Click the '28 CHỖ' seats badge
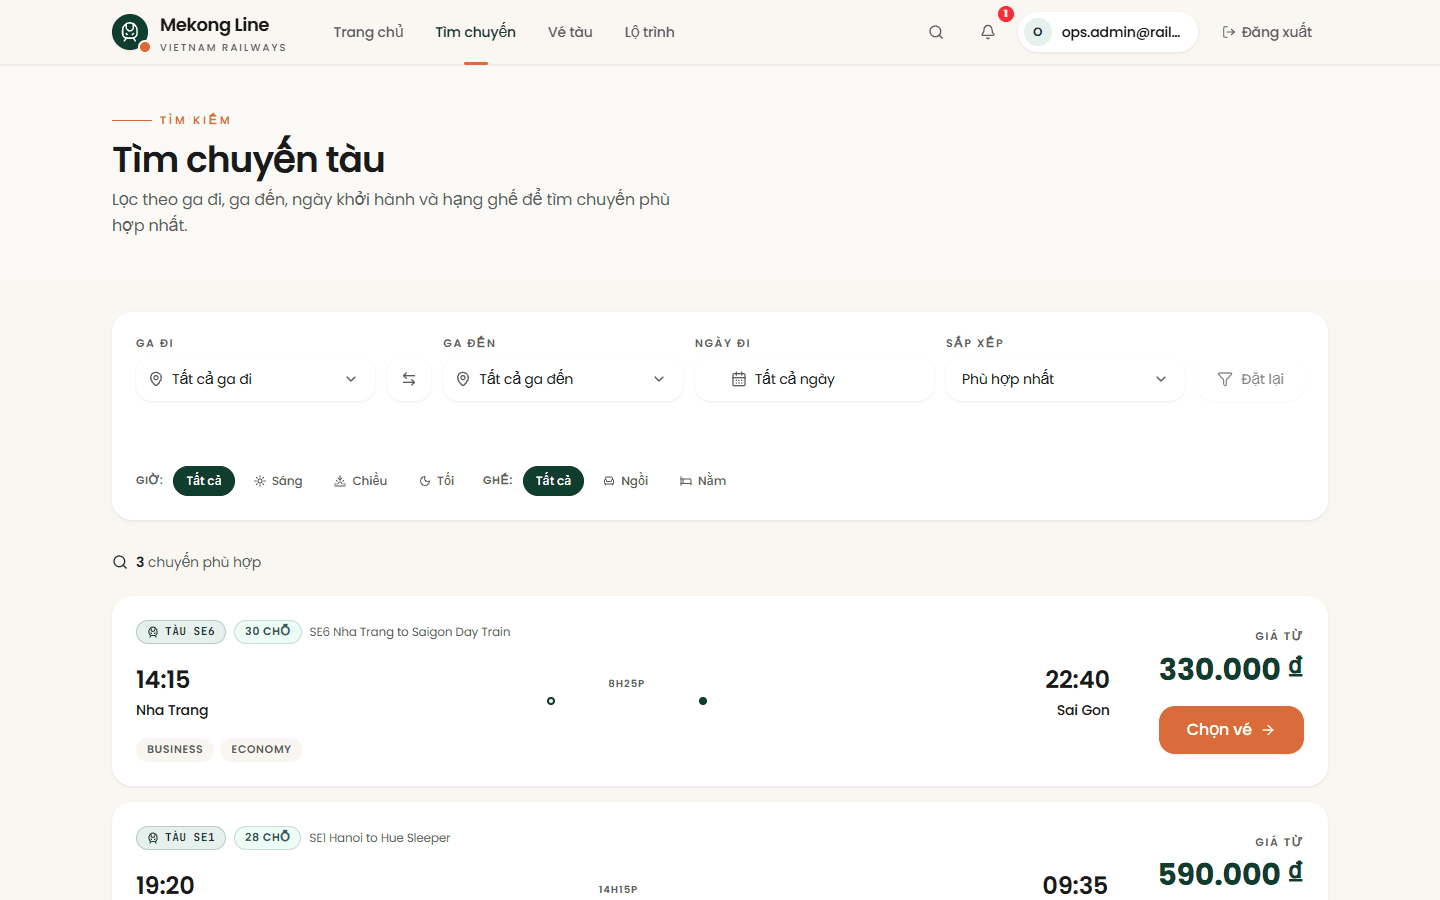 [x=268, y=838]
